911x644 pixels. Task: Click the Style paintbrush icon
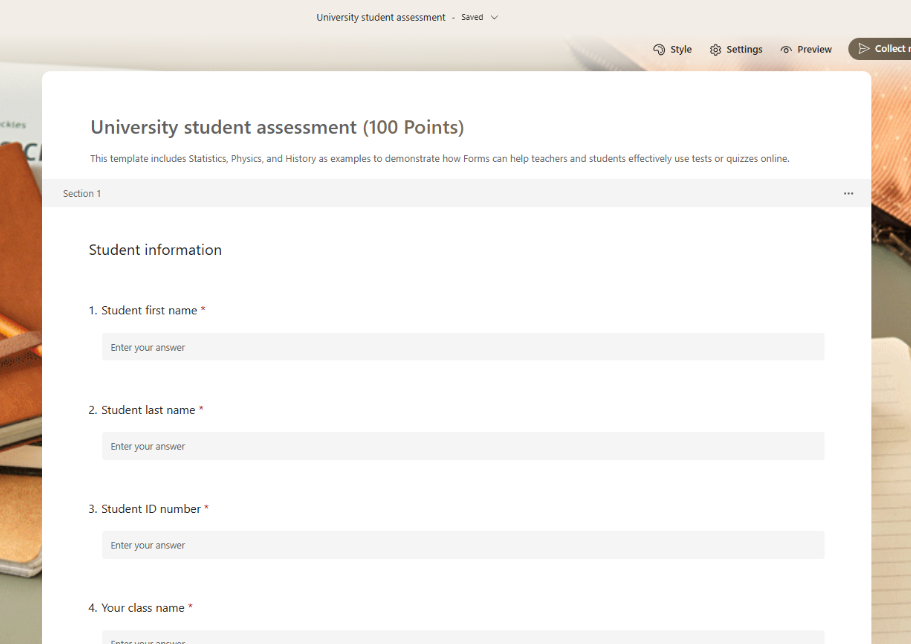pyautogui.click(x=658, y=48)
